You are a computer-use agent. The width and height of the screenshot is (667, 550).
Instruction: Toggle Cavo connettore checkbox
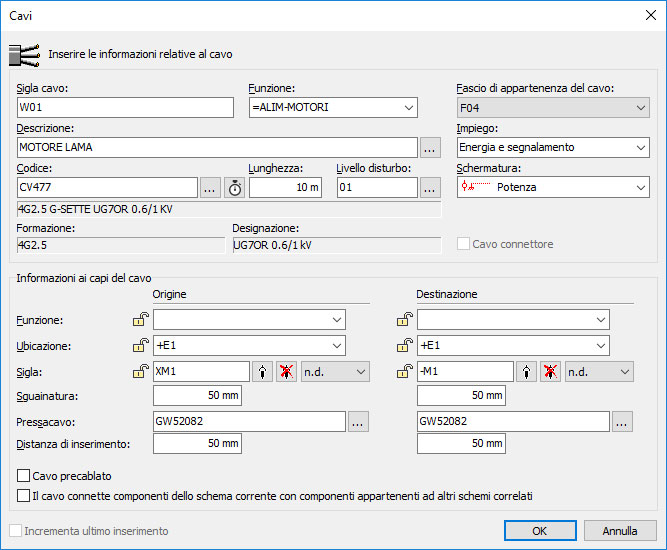pyautogui.click(x=463, y=244)
